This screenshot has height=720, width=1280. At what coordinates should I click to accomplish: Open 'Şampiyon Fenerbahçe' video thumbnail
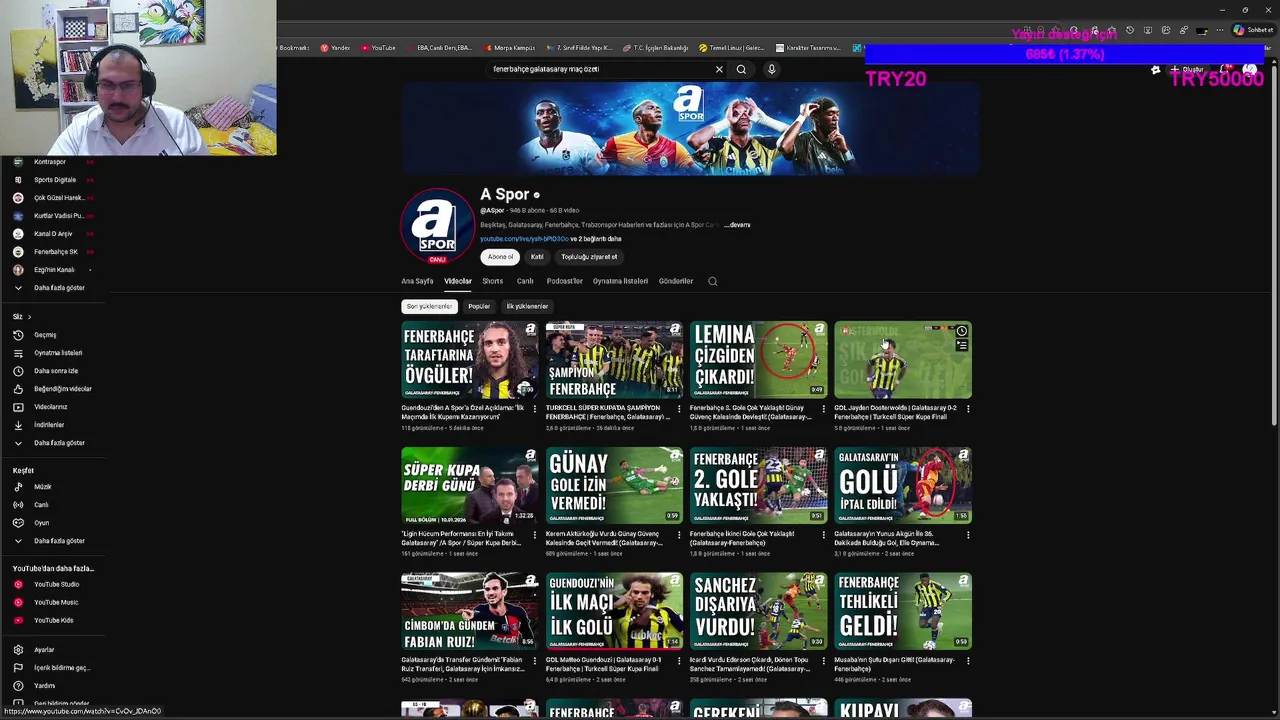click(614, 360)
